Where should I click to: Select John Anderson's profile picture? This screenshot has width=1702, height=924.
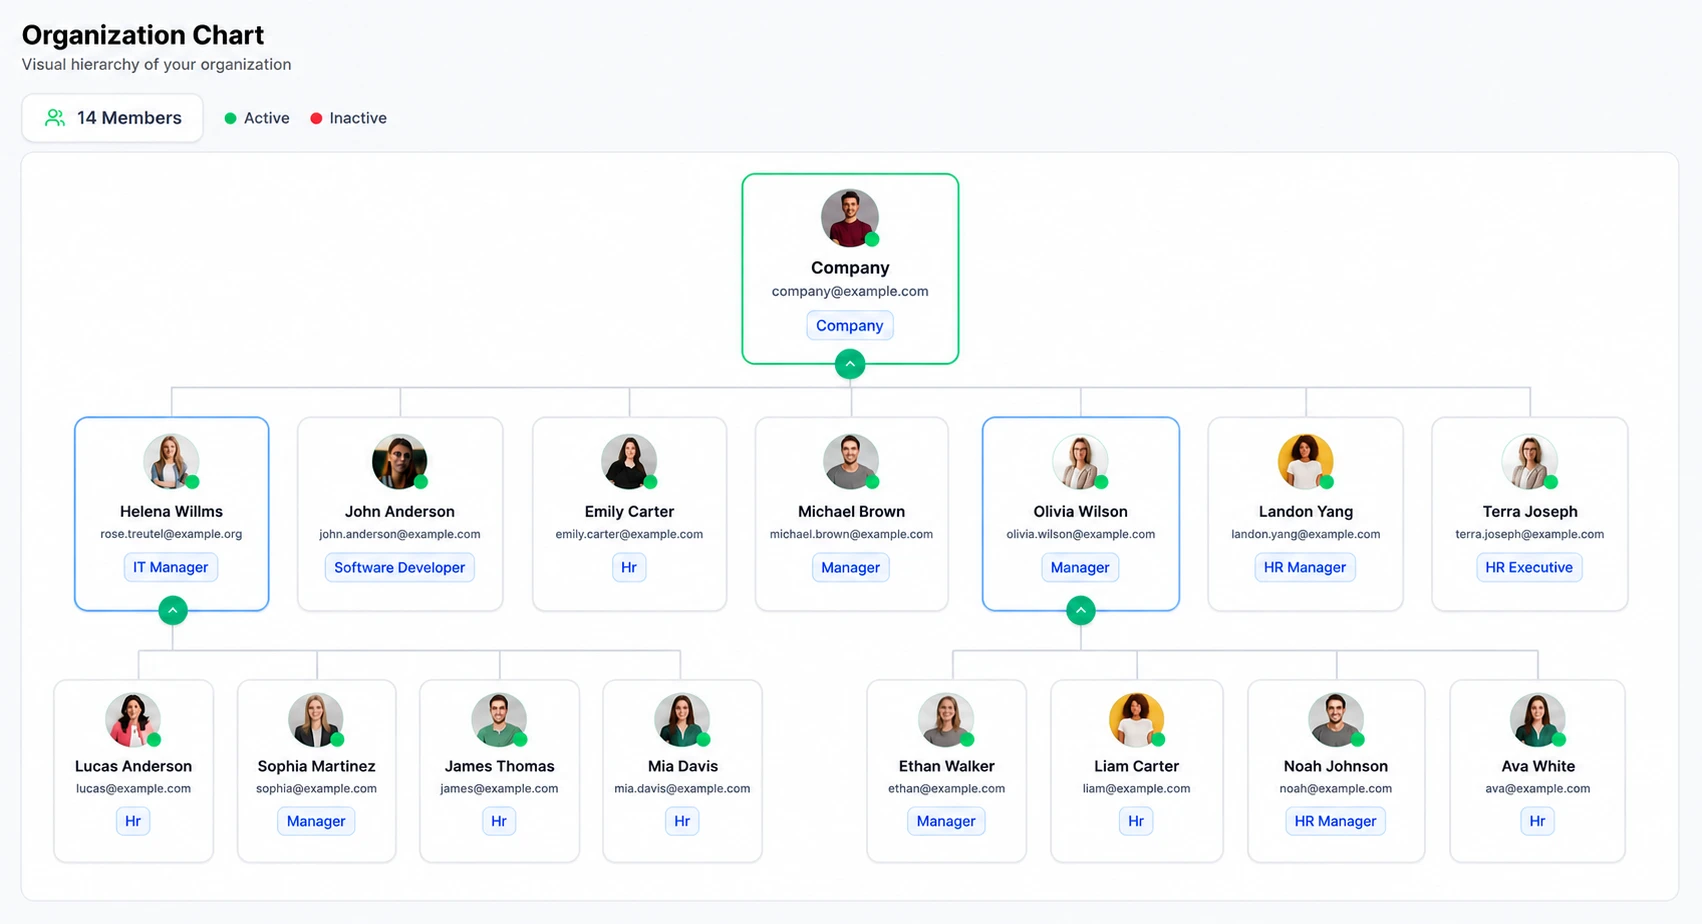(x=400, y=462)
